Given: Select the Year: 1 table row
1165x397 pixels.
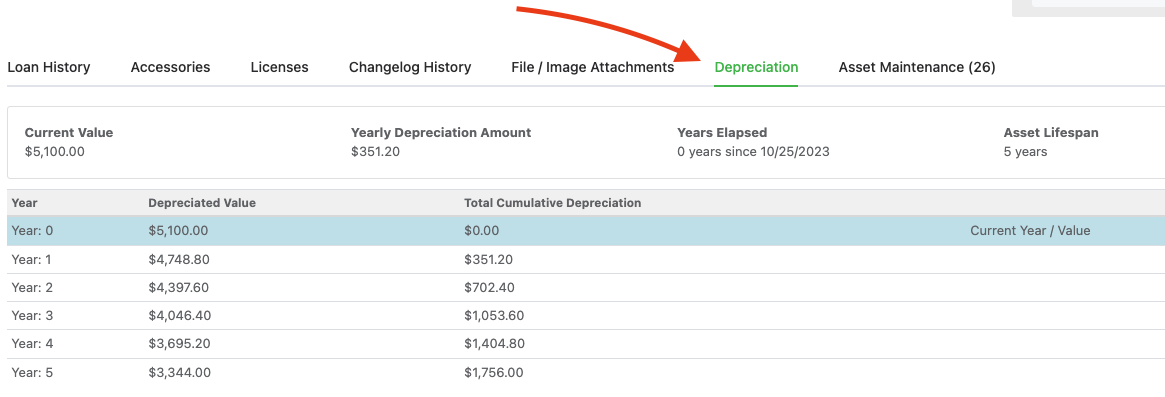Looking at the screenshot, I should coord(586,259).
